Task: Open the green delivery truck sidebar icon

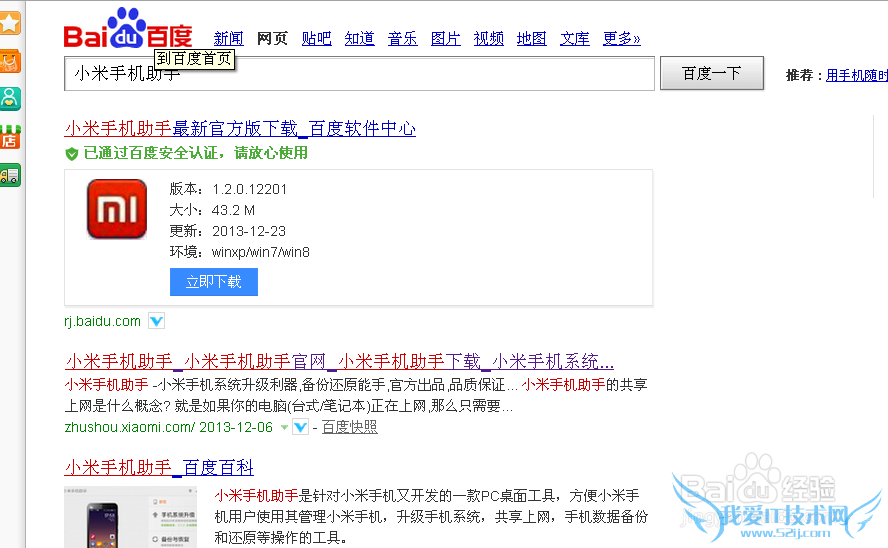Action: (10, 175)
